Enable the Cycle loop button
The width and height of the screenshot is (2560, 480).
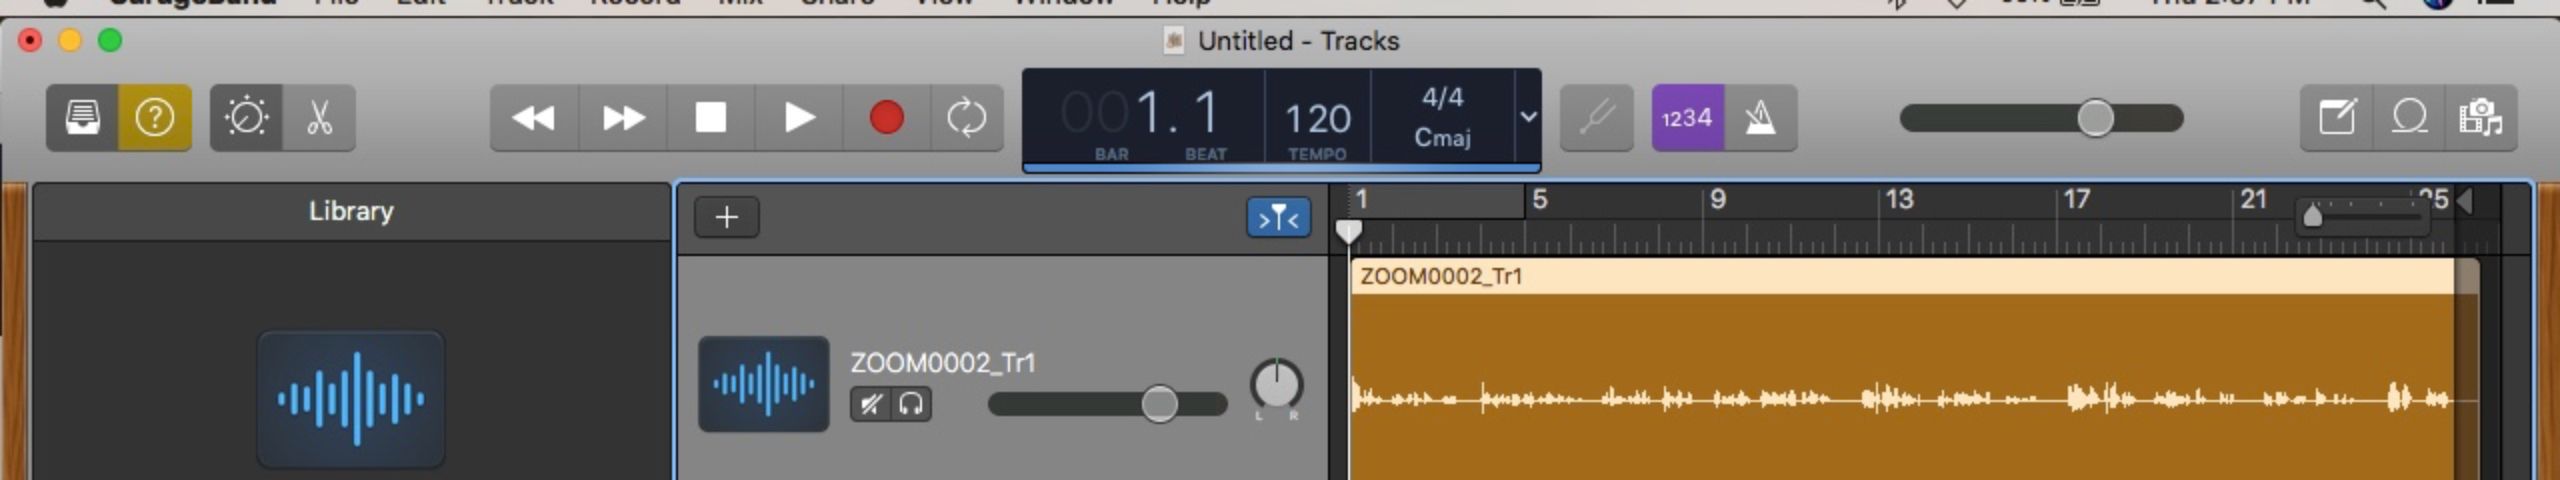coord(966,118)
